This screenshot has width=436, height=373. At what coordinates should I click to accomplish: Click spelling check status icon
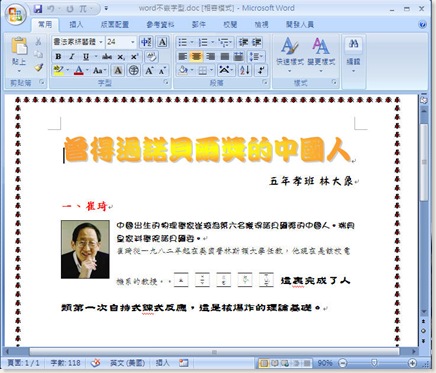pos(96,363)
